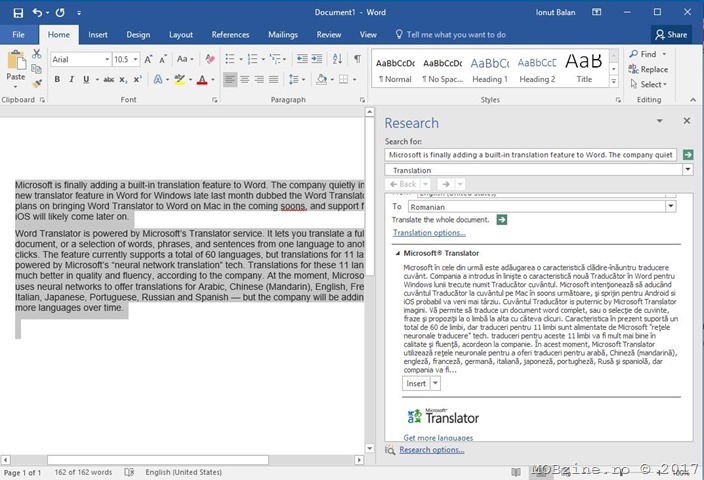
Task: Sort the selected text
Action: tap(338, 59)
